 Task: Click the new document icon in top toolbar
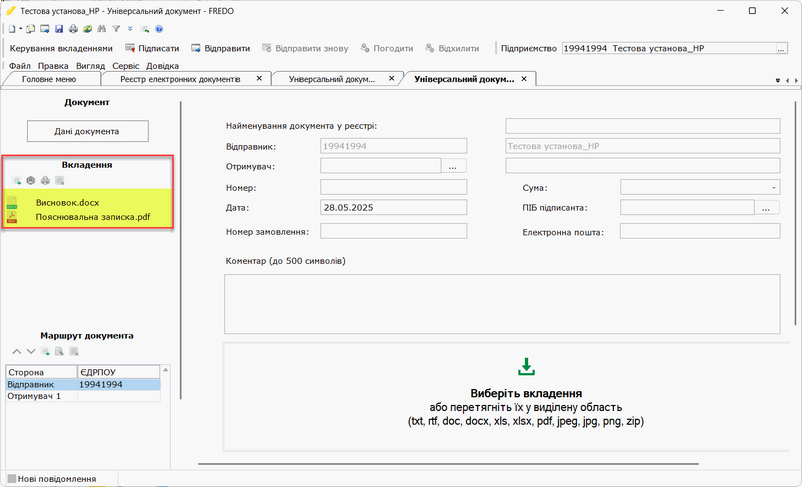click(12, 29)
